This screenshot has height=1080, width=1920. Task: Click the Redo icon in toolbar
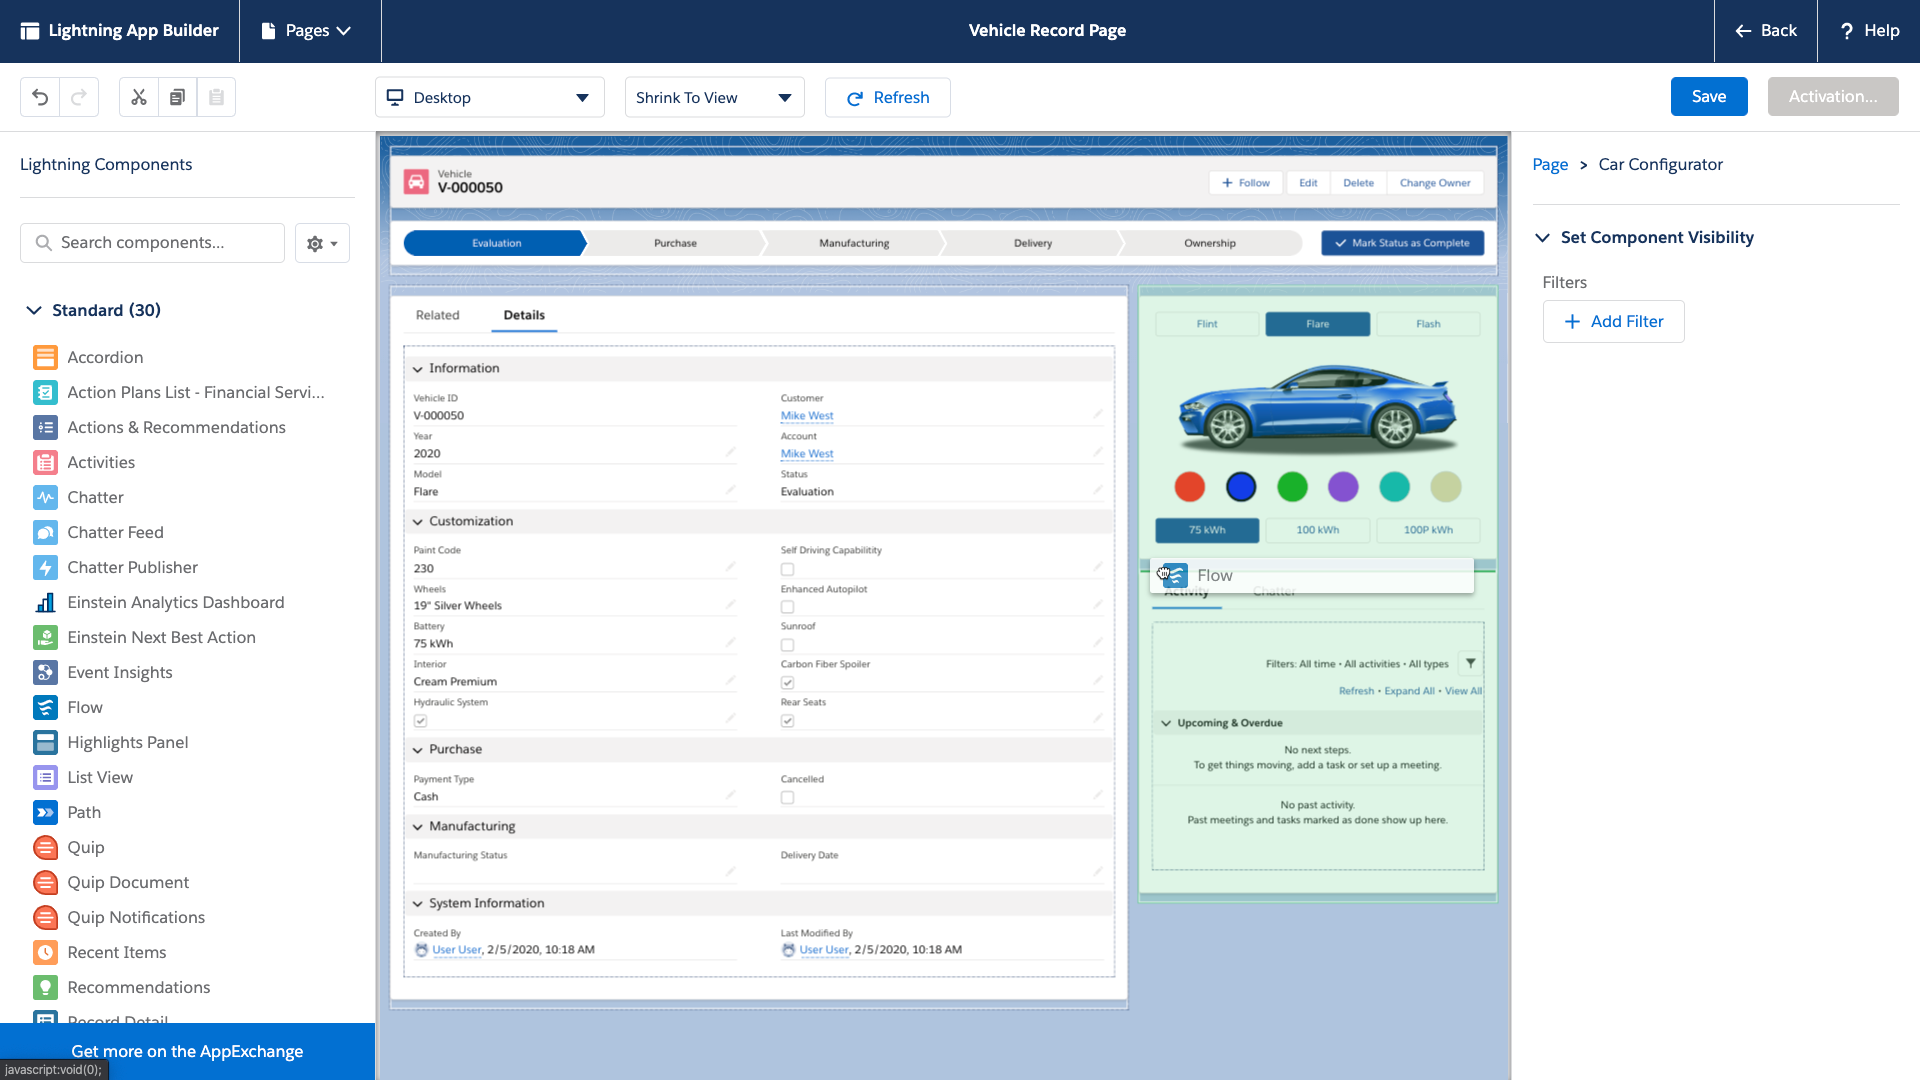click(x=79, y=96)
